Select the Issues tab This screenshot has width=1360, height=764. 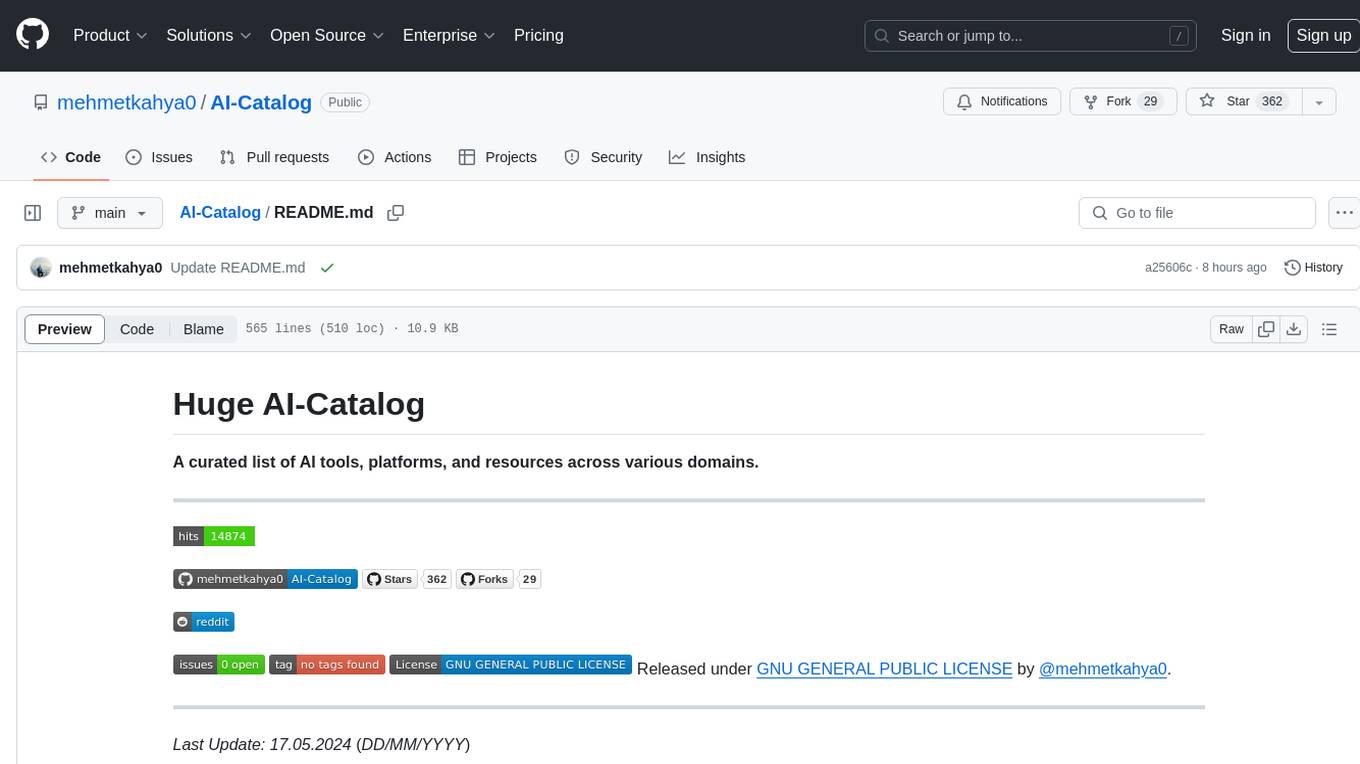tap(159, 157)
